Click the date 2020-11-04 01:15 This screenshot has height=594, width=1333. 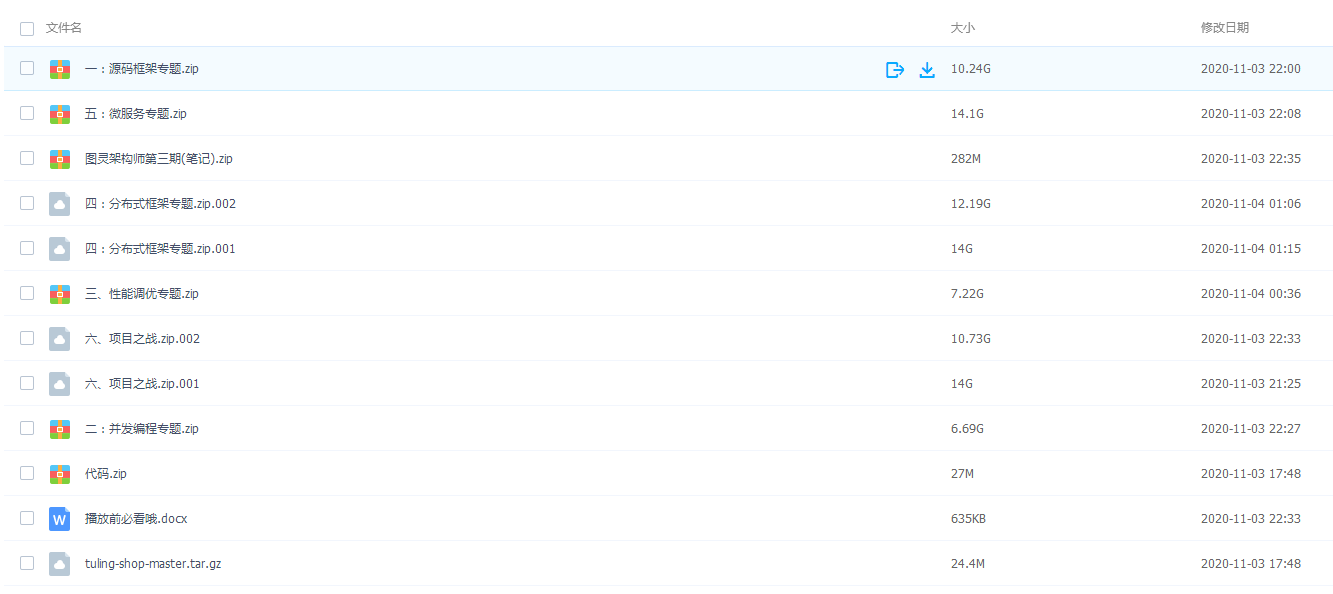click(x=1251, y=249)
